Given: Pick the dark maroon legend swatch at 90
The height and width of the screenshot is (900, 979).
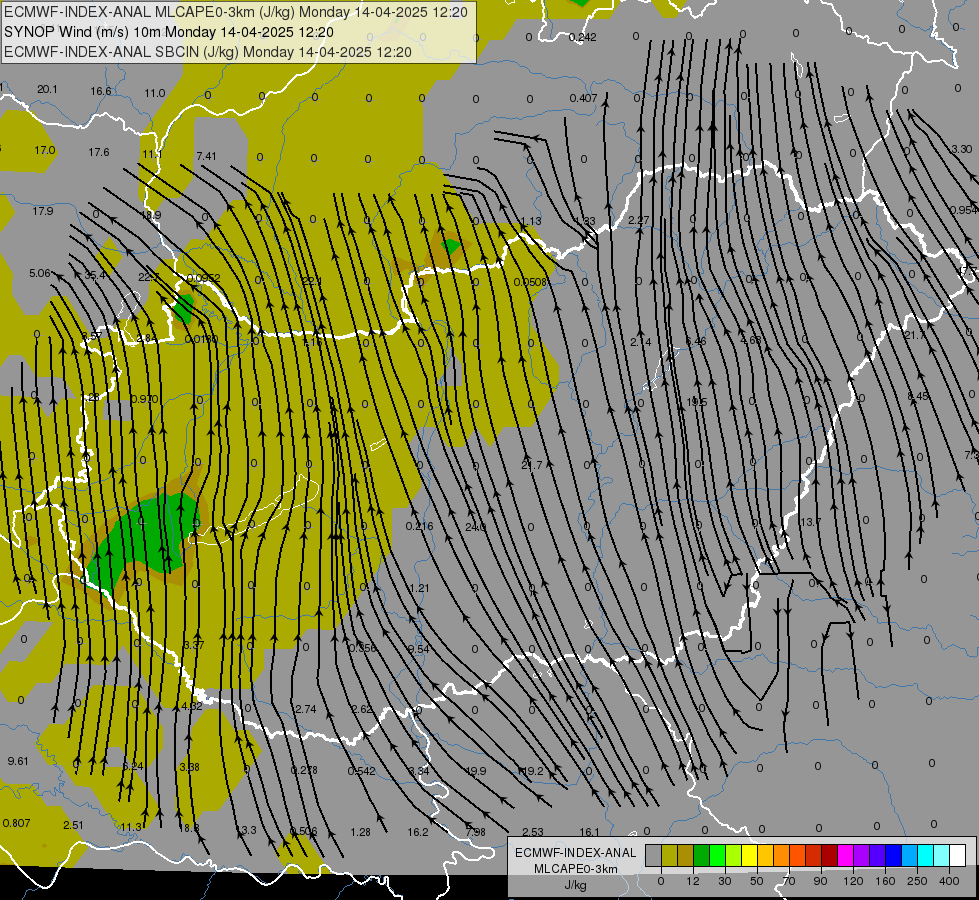Looking at the screenshot, I should [829, 855].
